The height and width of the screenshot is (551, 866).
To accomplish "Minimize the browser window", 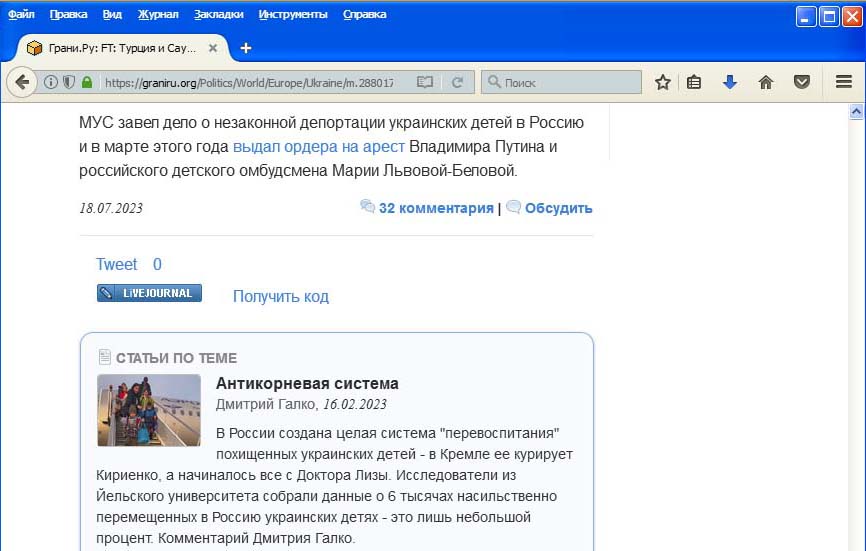I will click(806, 17).
